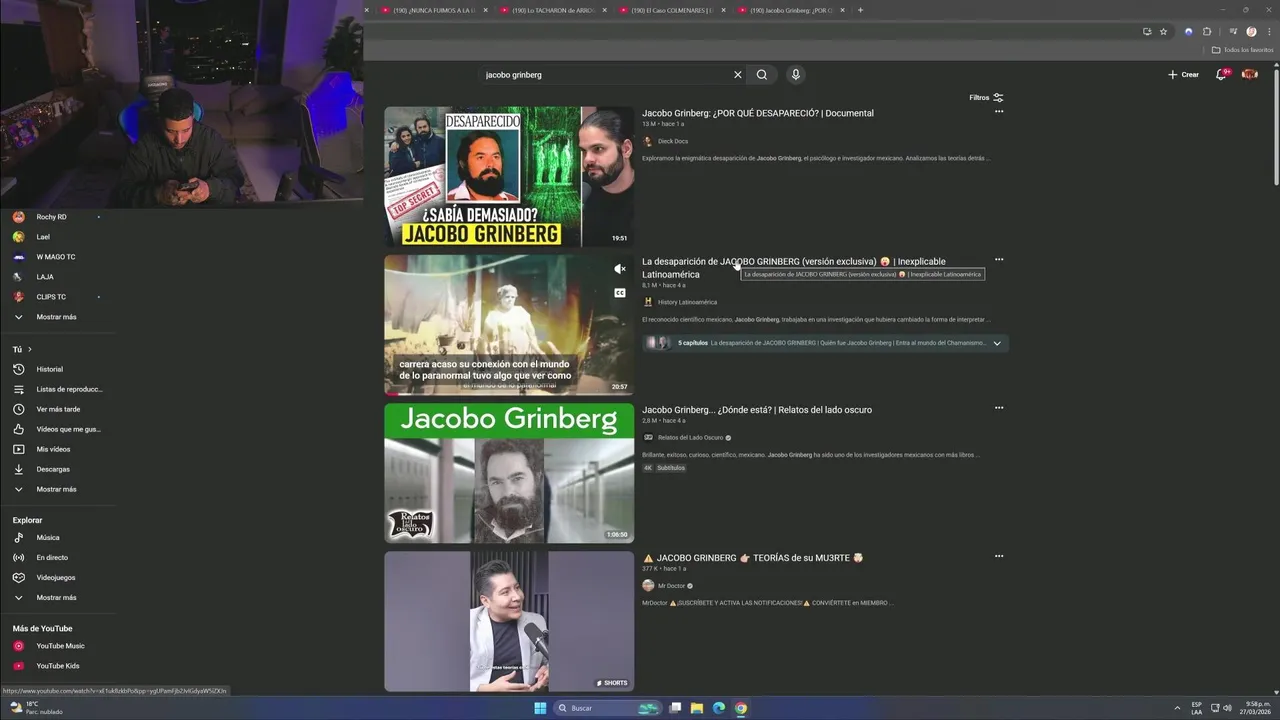Expand subscriptions with Mostrar más below CLIPS TC

[58, 317]
